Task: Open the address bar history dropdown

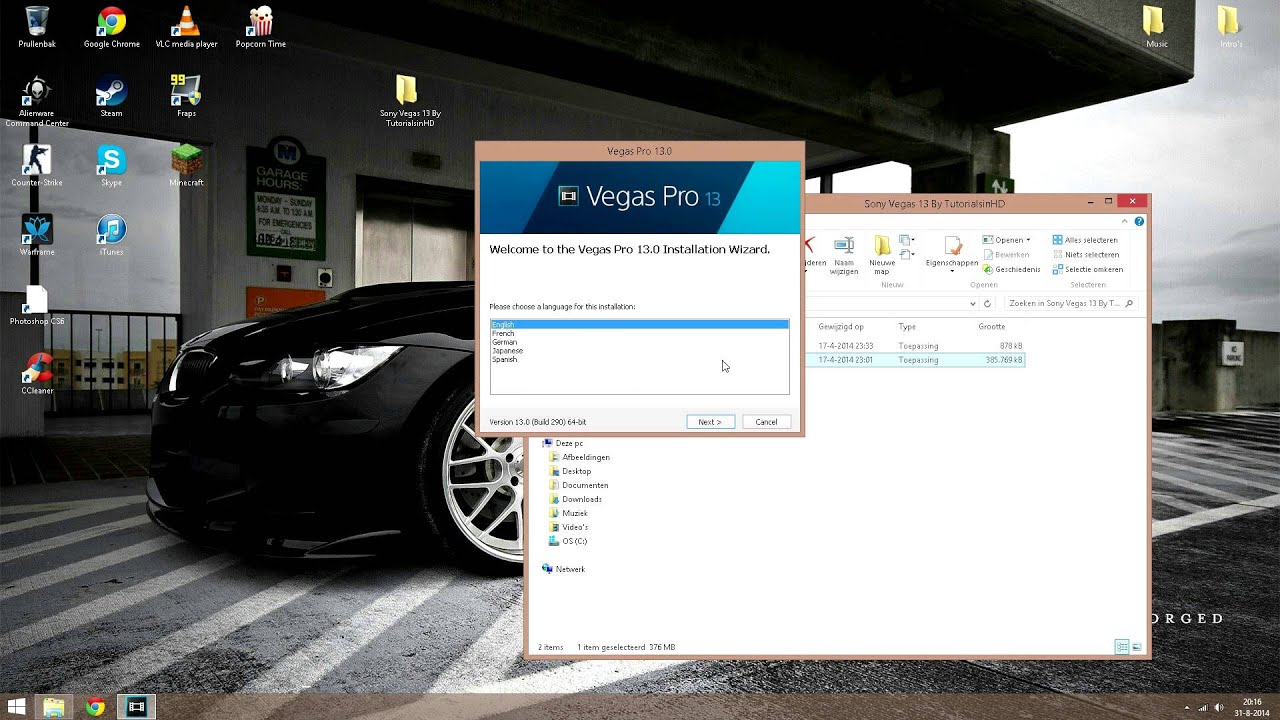Action: (x=972, y=303)
